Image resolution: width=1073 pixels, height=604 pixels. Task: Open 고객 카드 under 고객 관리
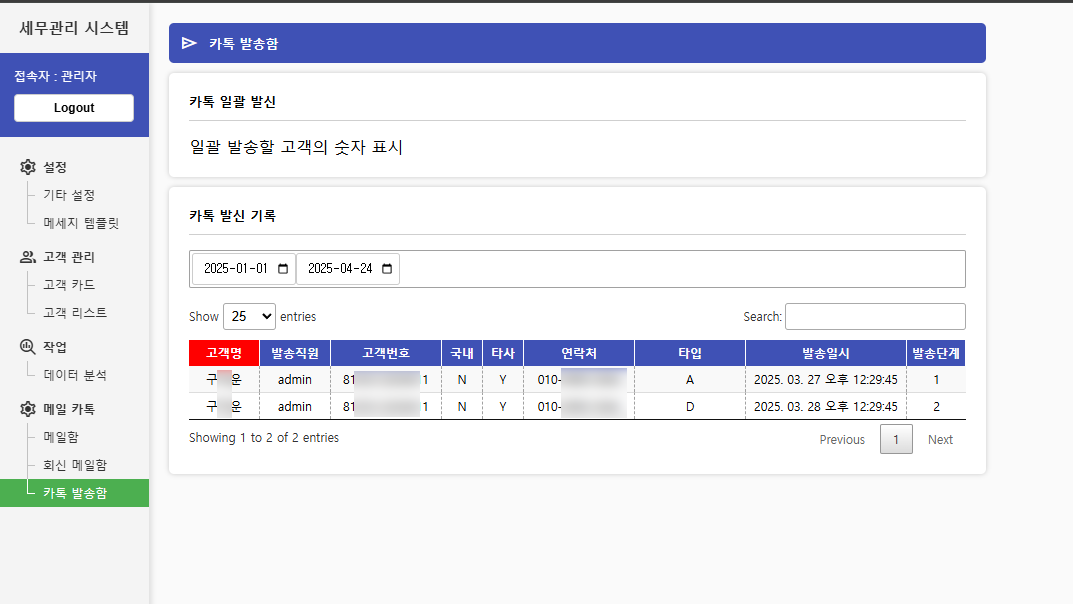70,284
